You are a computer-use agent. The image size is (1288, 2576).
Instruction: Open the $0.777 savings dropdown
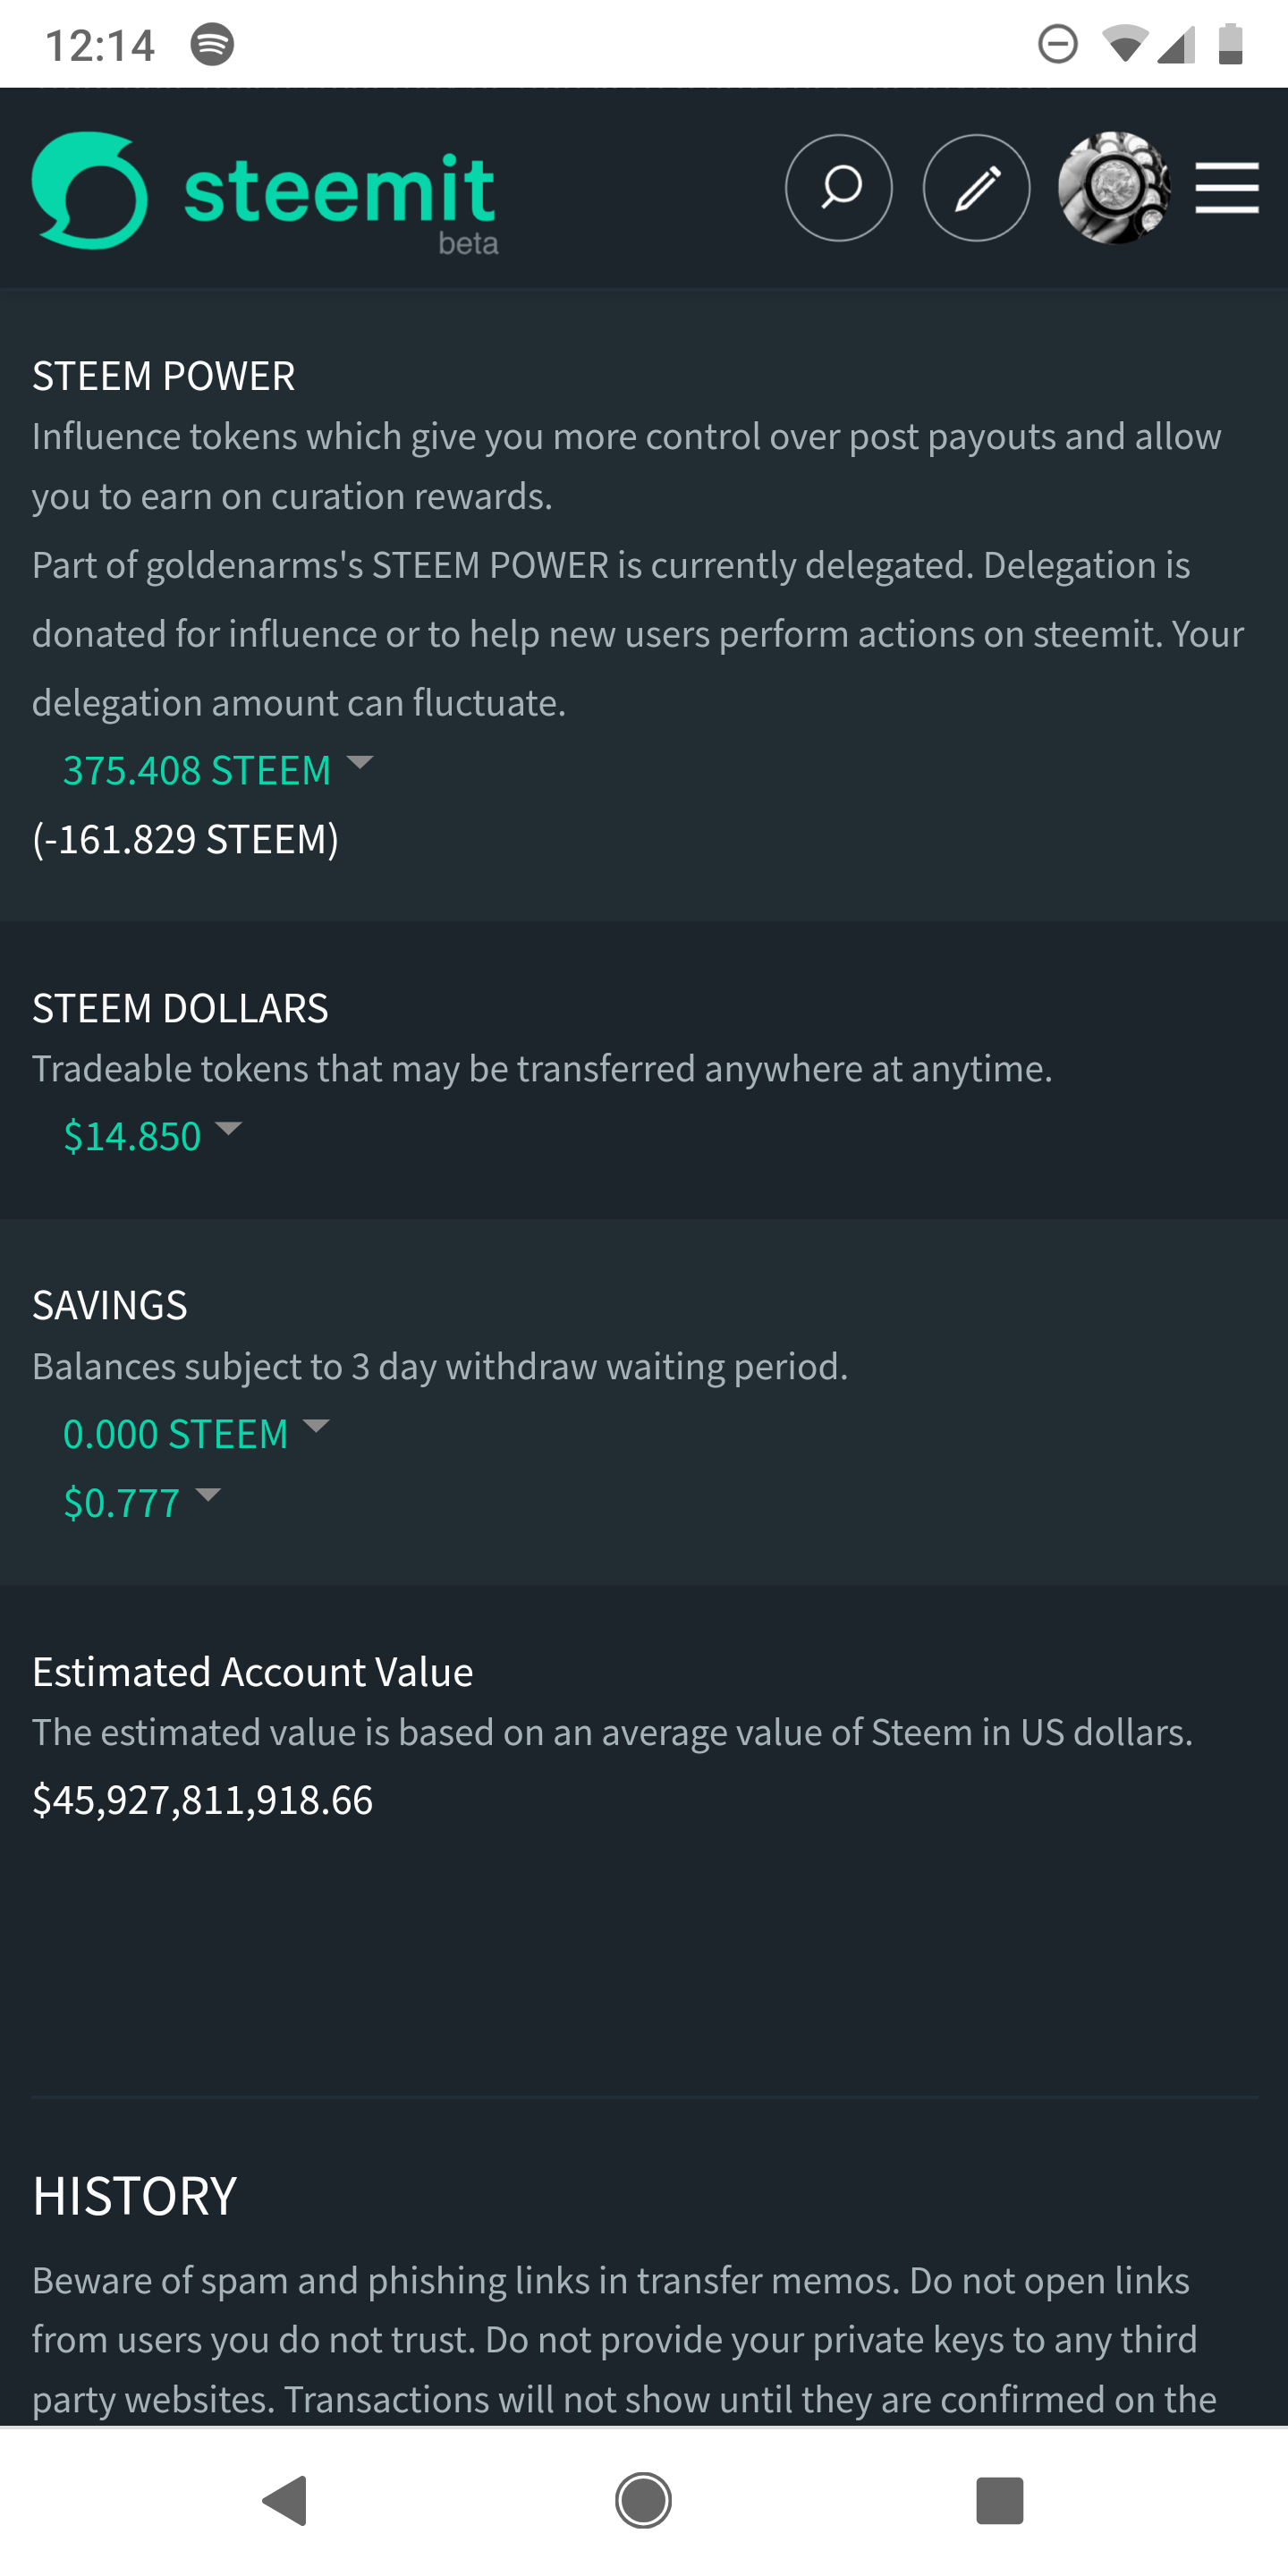pyautogui.click(x=208, y=1495)
